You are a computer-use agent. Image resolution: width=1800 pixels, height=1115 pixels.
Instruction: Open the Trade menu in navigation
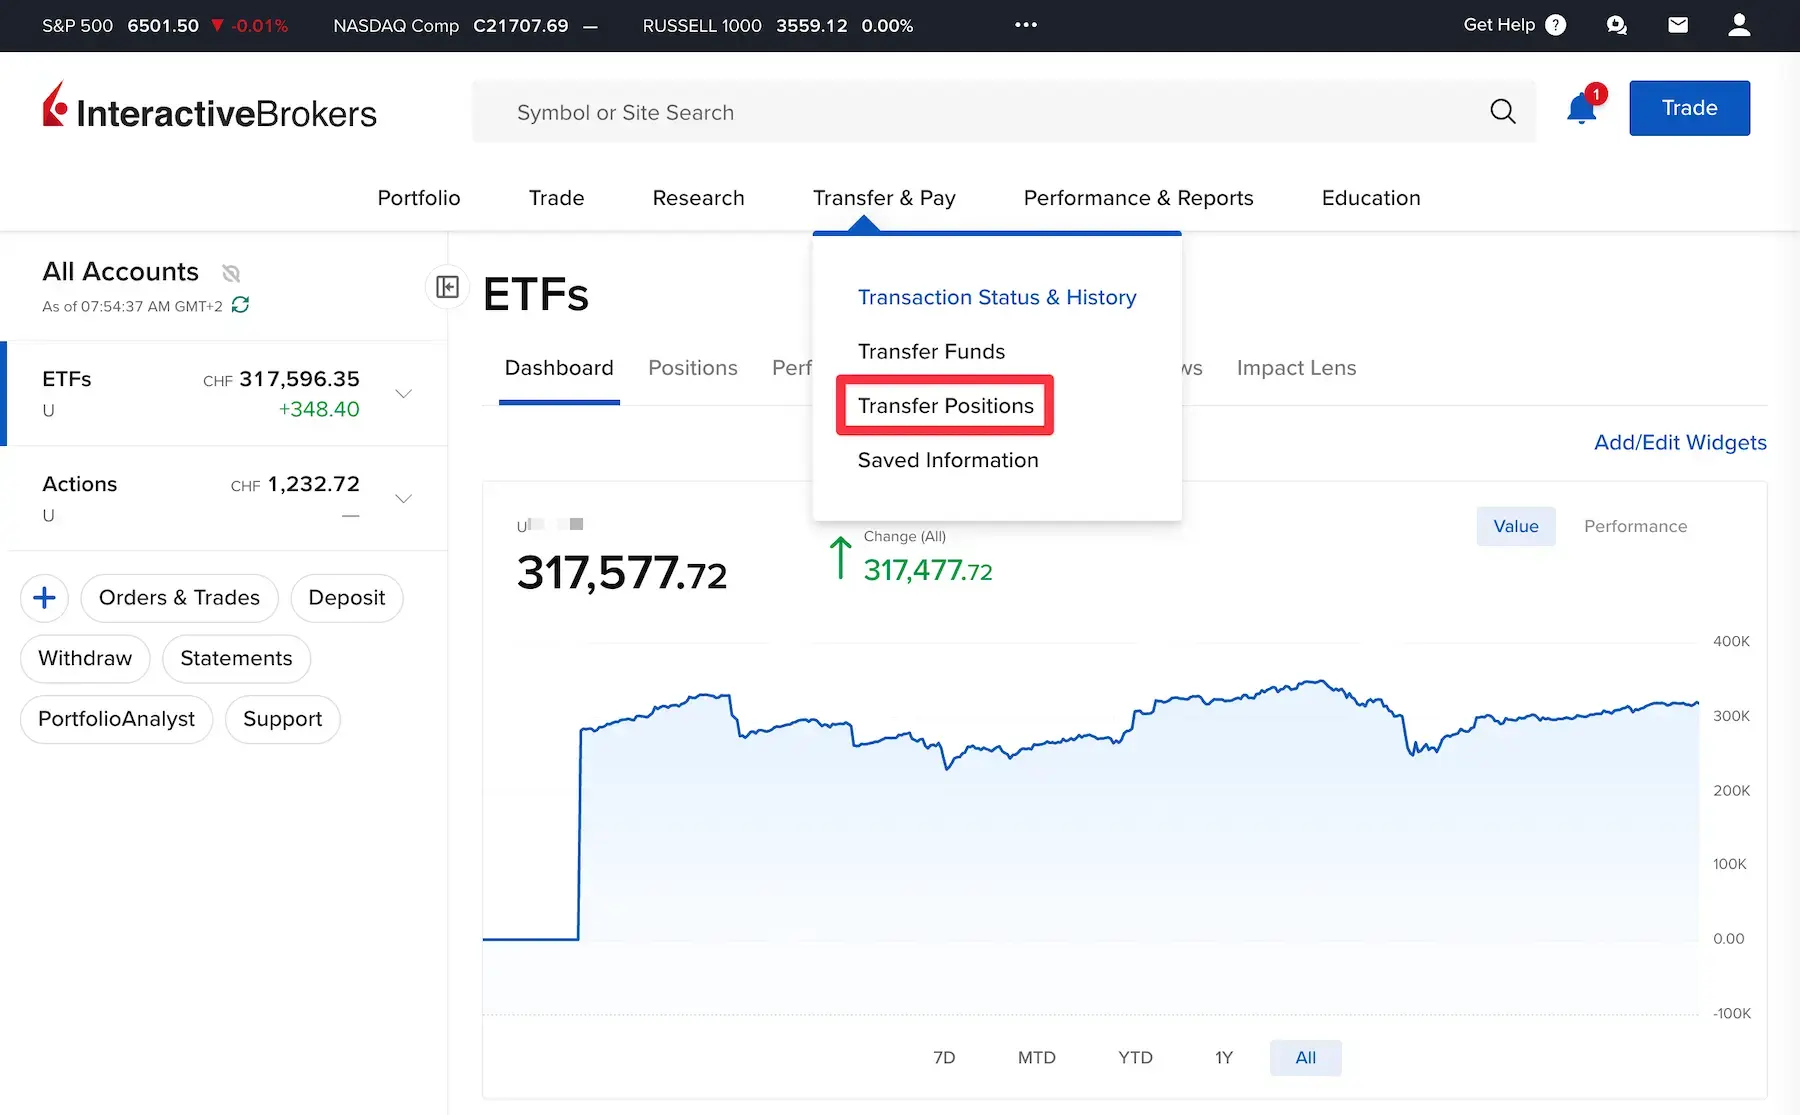557,198
